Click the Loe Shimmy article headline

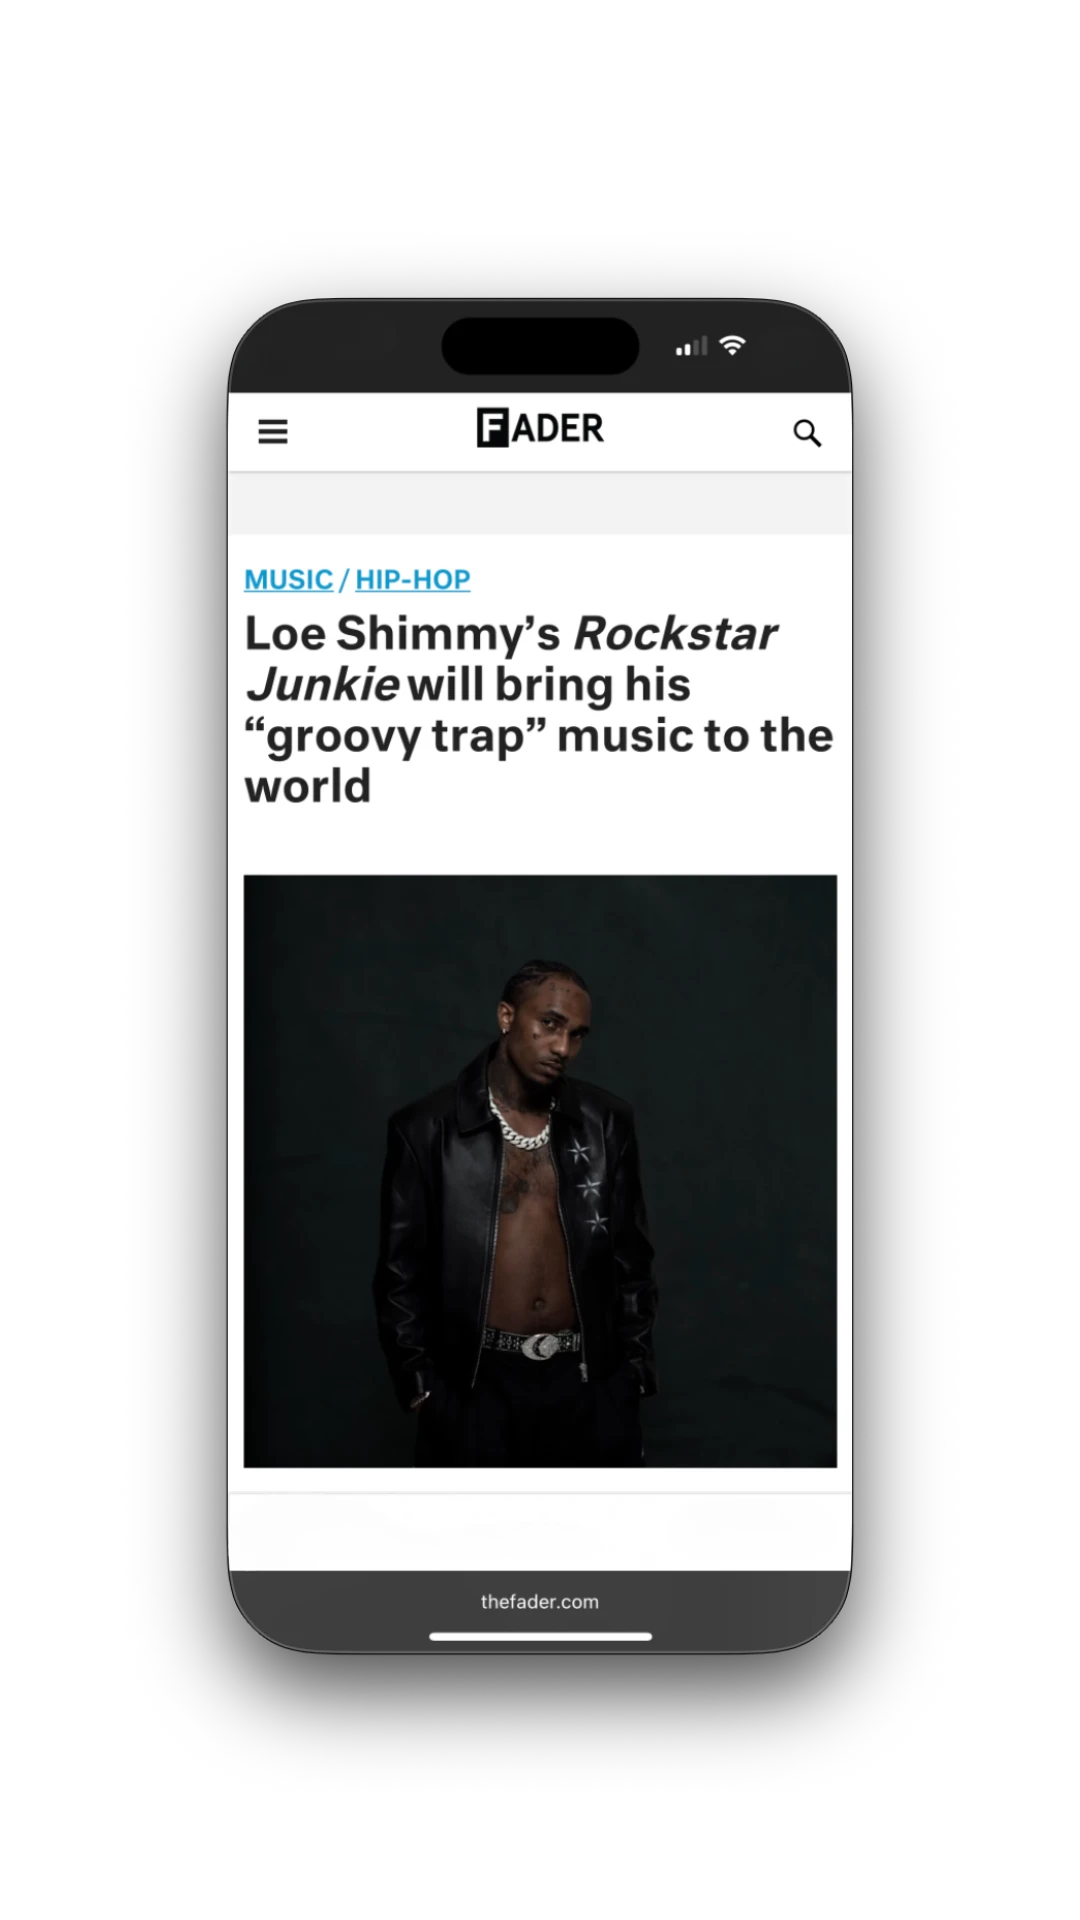(x=540, y=710)
